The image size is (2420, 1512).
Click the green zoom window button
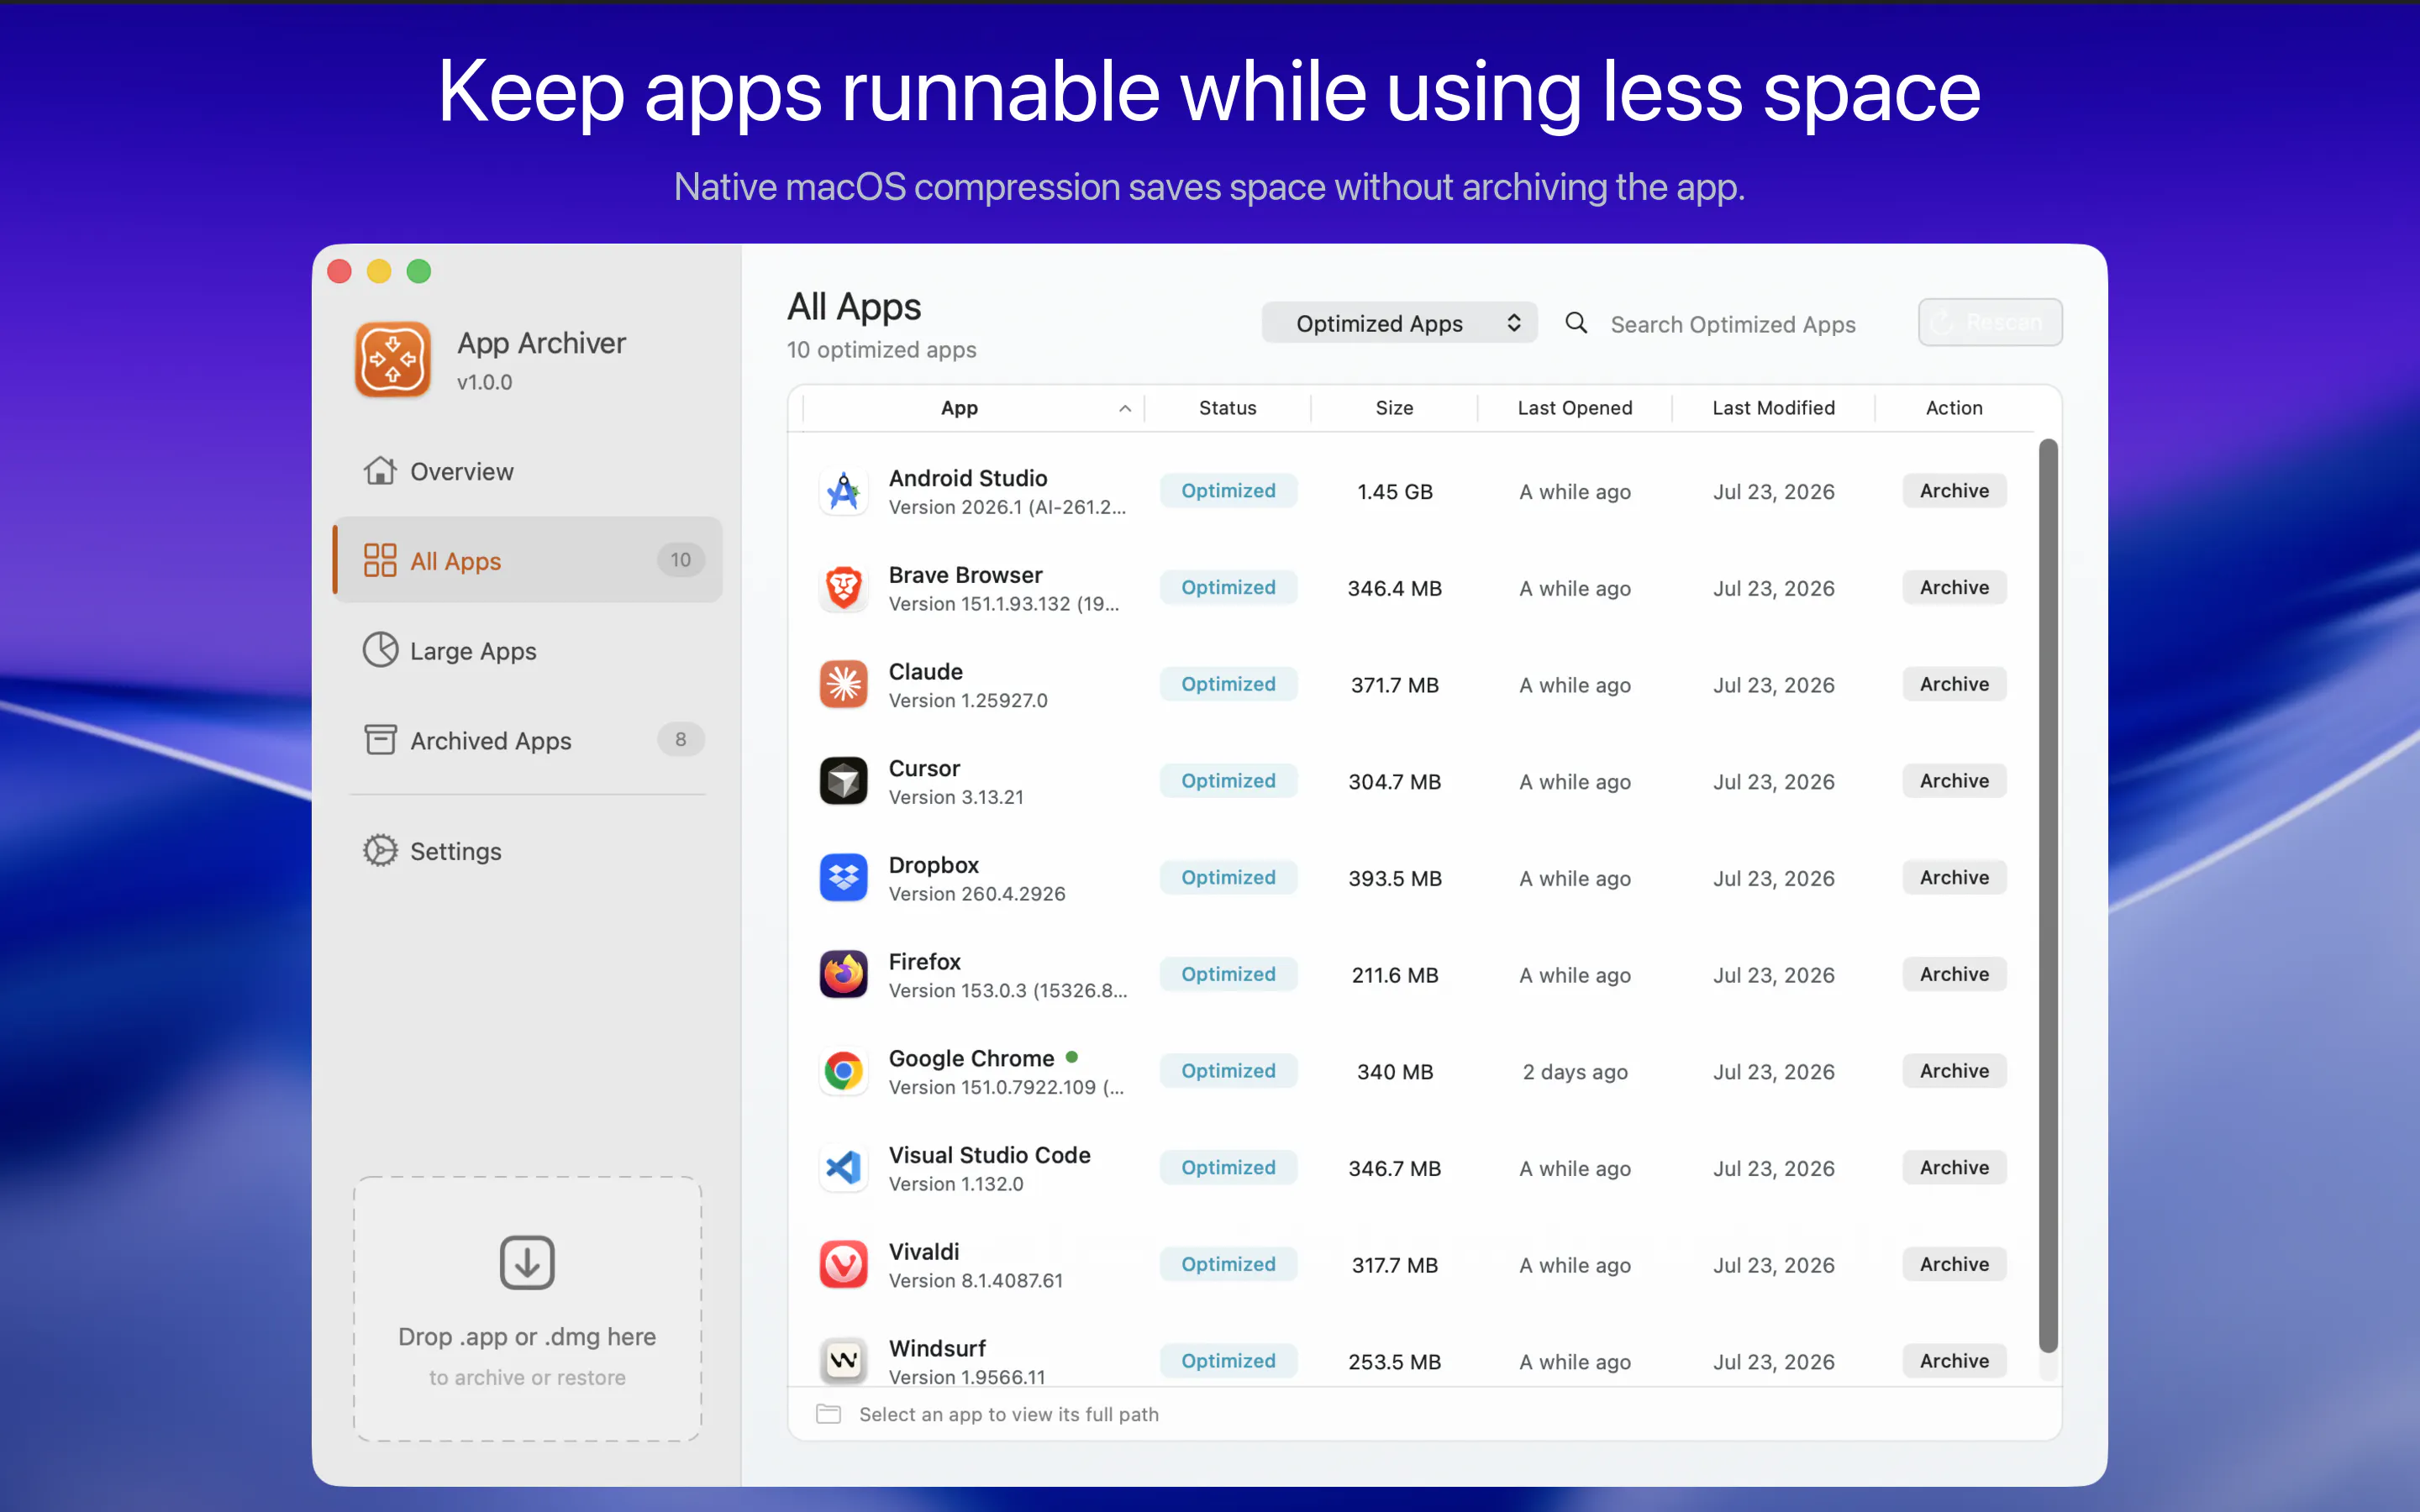coord(419,271)
